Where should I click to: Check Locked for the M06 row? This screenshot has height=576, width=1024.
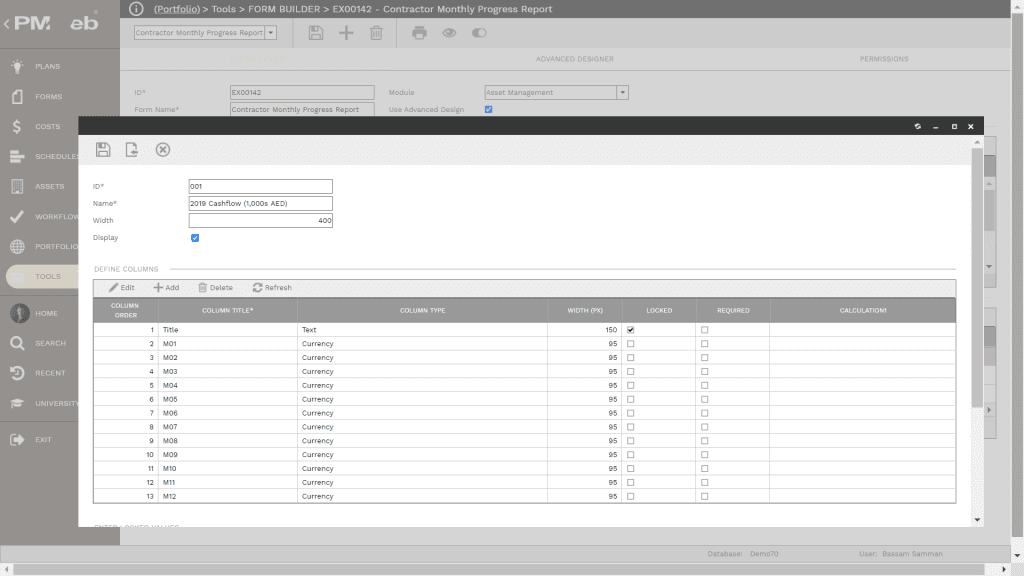pyautogui.click(x=630, y=413)
